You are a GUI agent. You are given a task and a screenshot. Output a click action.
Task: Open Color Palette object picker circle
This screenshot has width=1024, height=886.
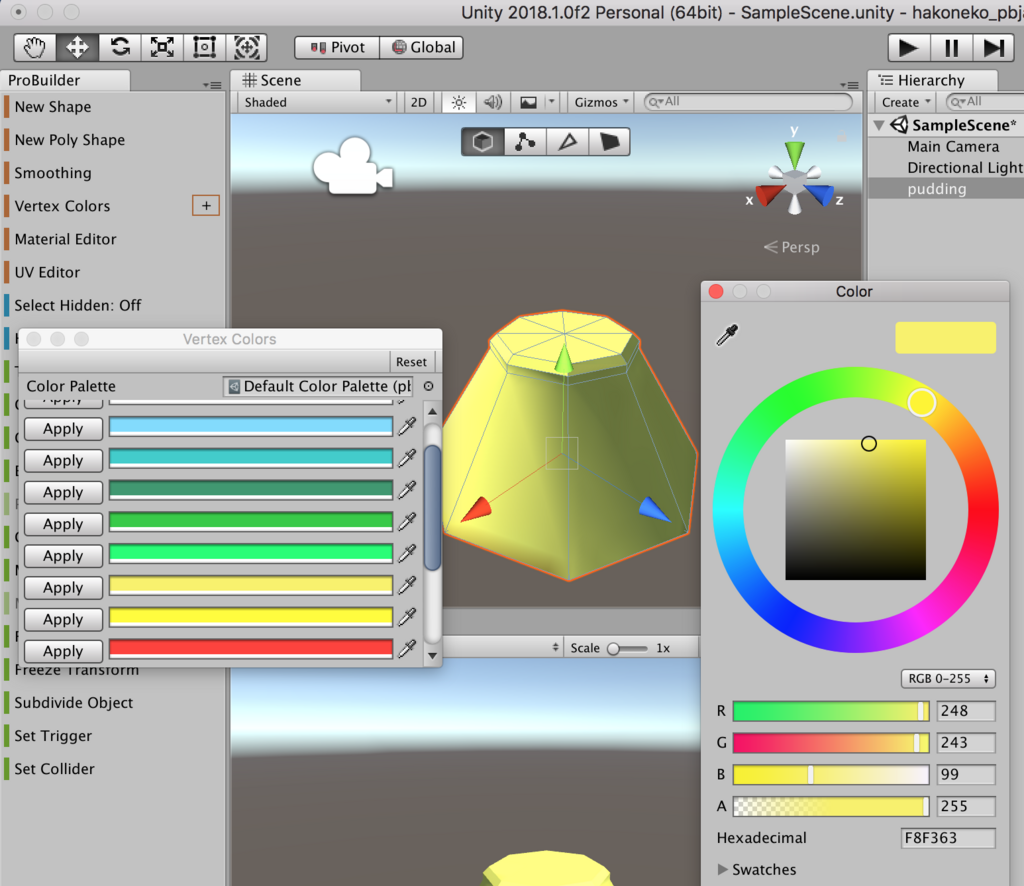click(428, 387)
